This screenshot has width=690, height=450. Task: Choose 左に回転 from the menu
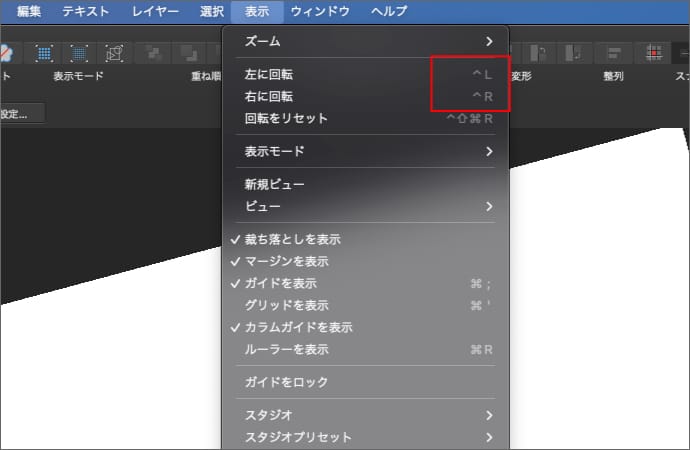(270, 75)
